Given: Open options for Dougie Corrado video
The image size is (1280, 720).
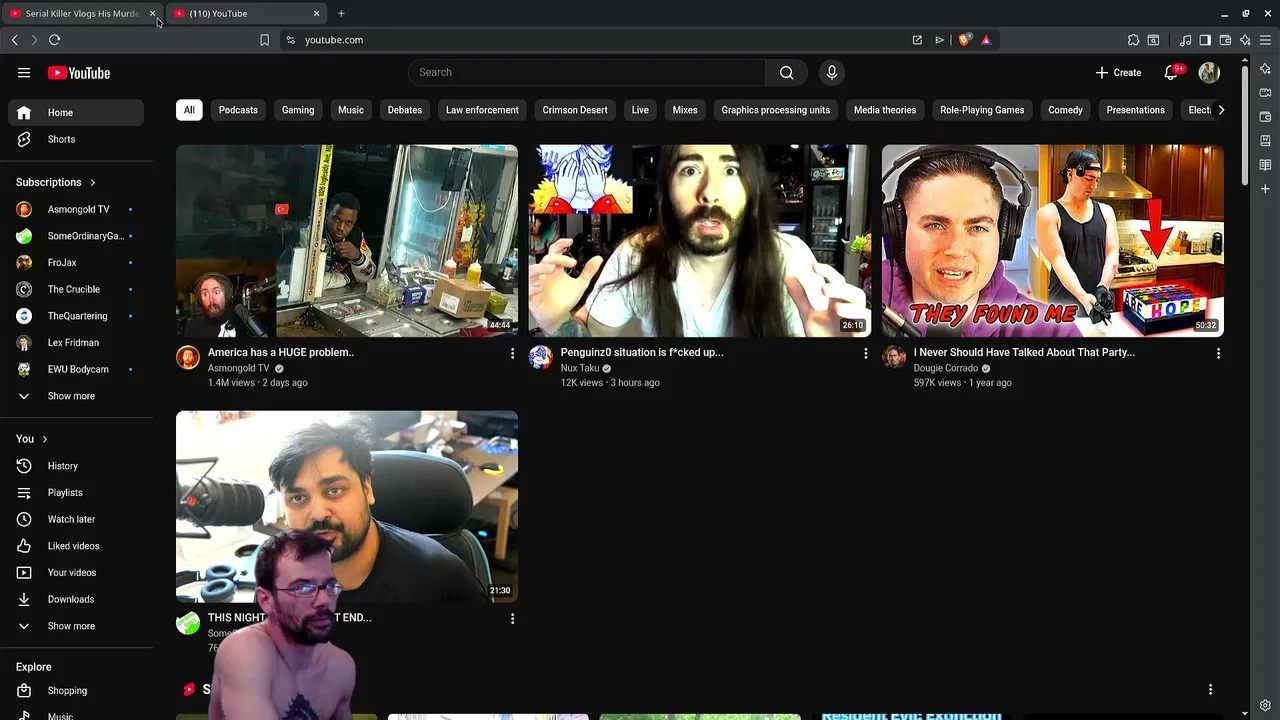Looking at the screenshot, I should 1218,353.
